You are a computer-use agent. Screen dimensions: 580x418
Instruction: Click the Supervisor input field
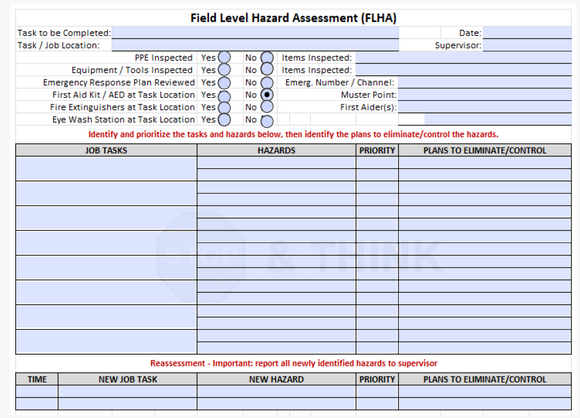(527, 45)
